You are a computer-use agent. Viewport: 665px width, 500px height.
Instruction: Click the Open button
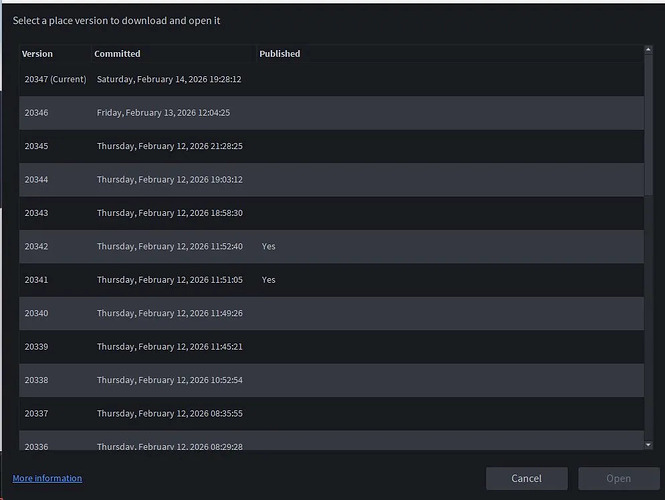coord(618,478)
